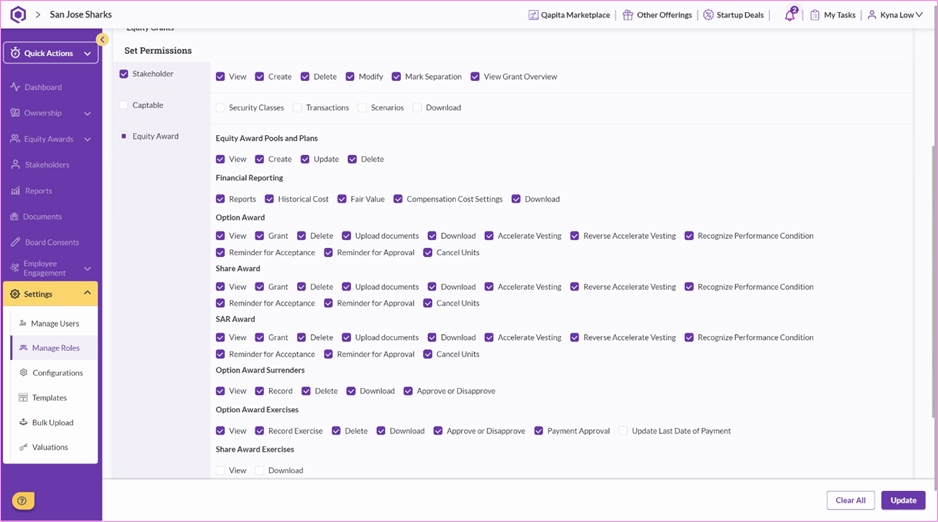Image resolution: width=938 pixels, height=522 pixels.
Task: Click the Settings gear icon
Action: click(15, 294)
